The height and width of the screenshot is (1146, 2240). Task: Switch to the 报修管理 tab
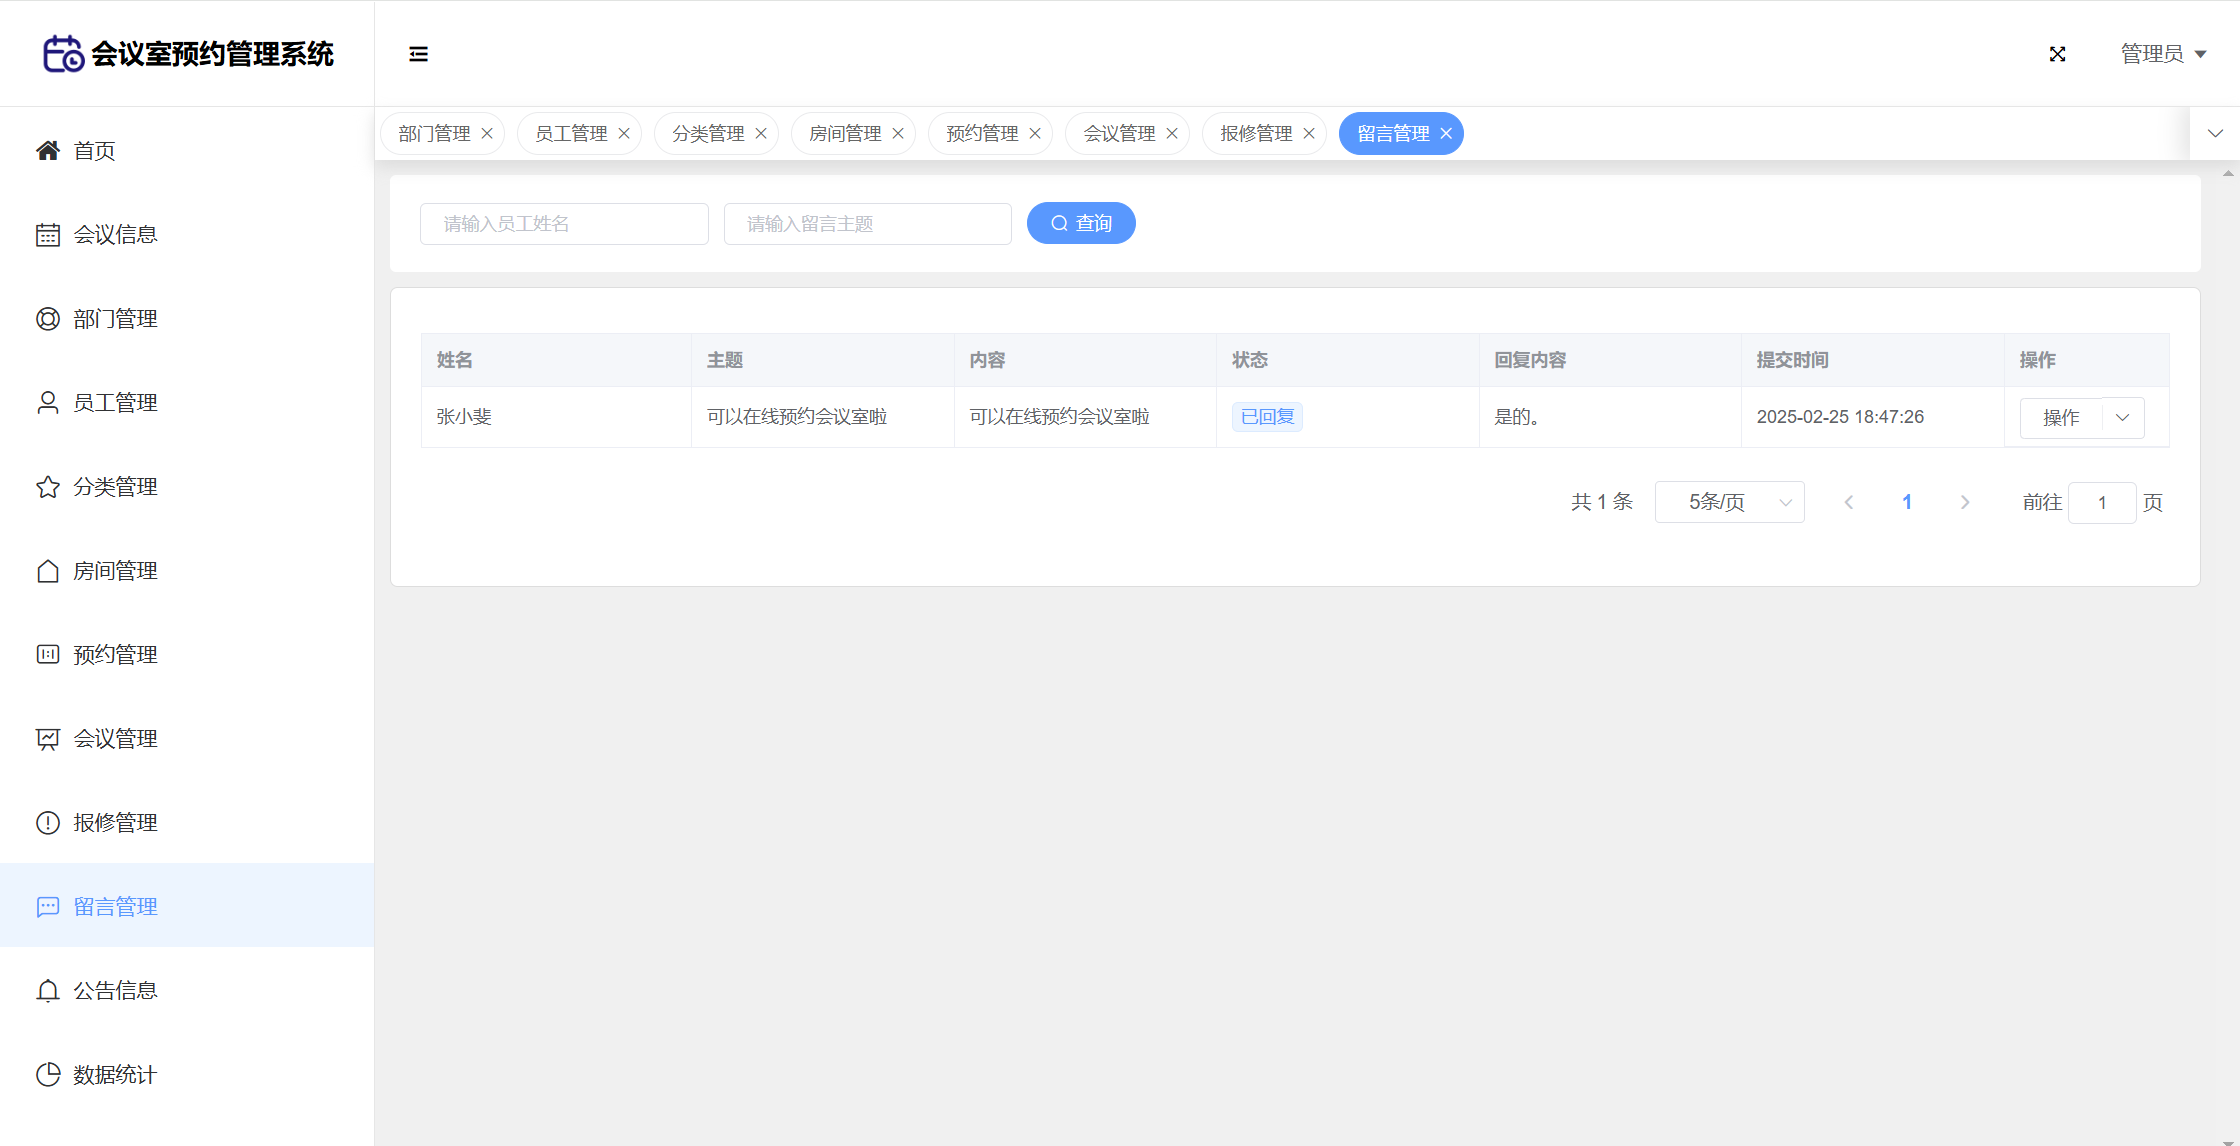tap(1255, 134)
